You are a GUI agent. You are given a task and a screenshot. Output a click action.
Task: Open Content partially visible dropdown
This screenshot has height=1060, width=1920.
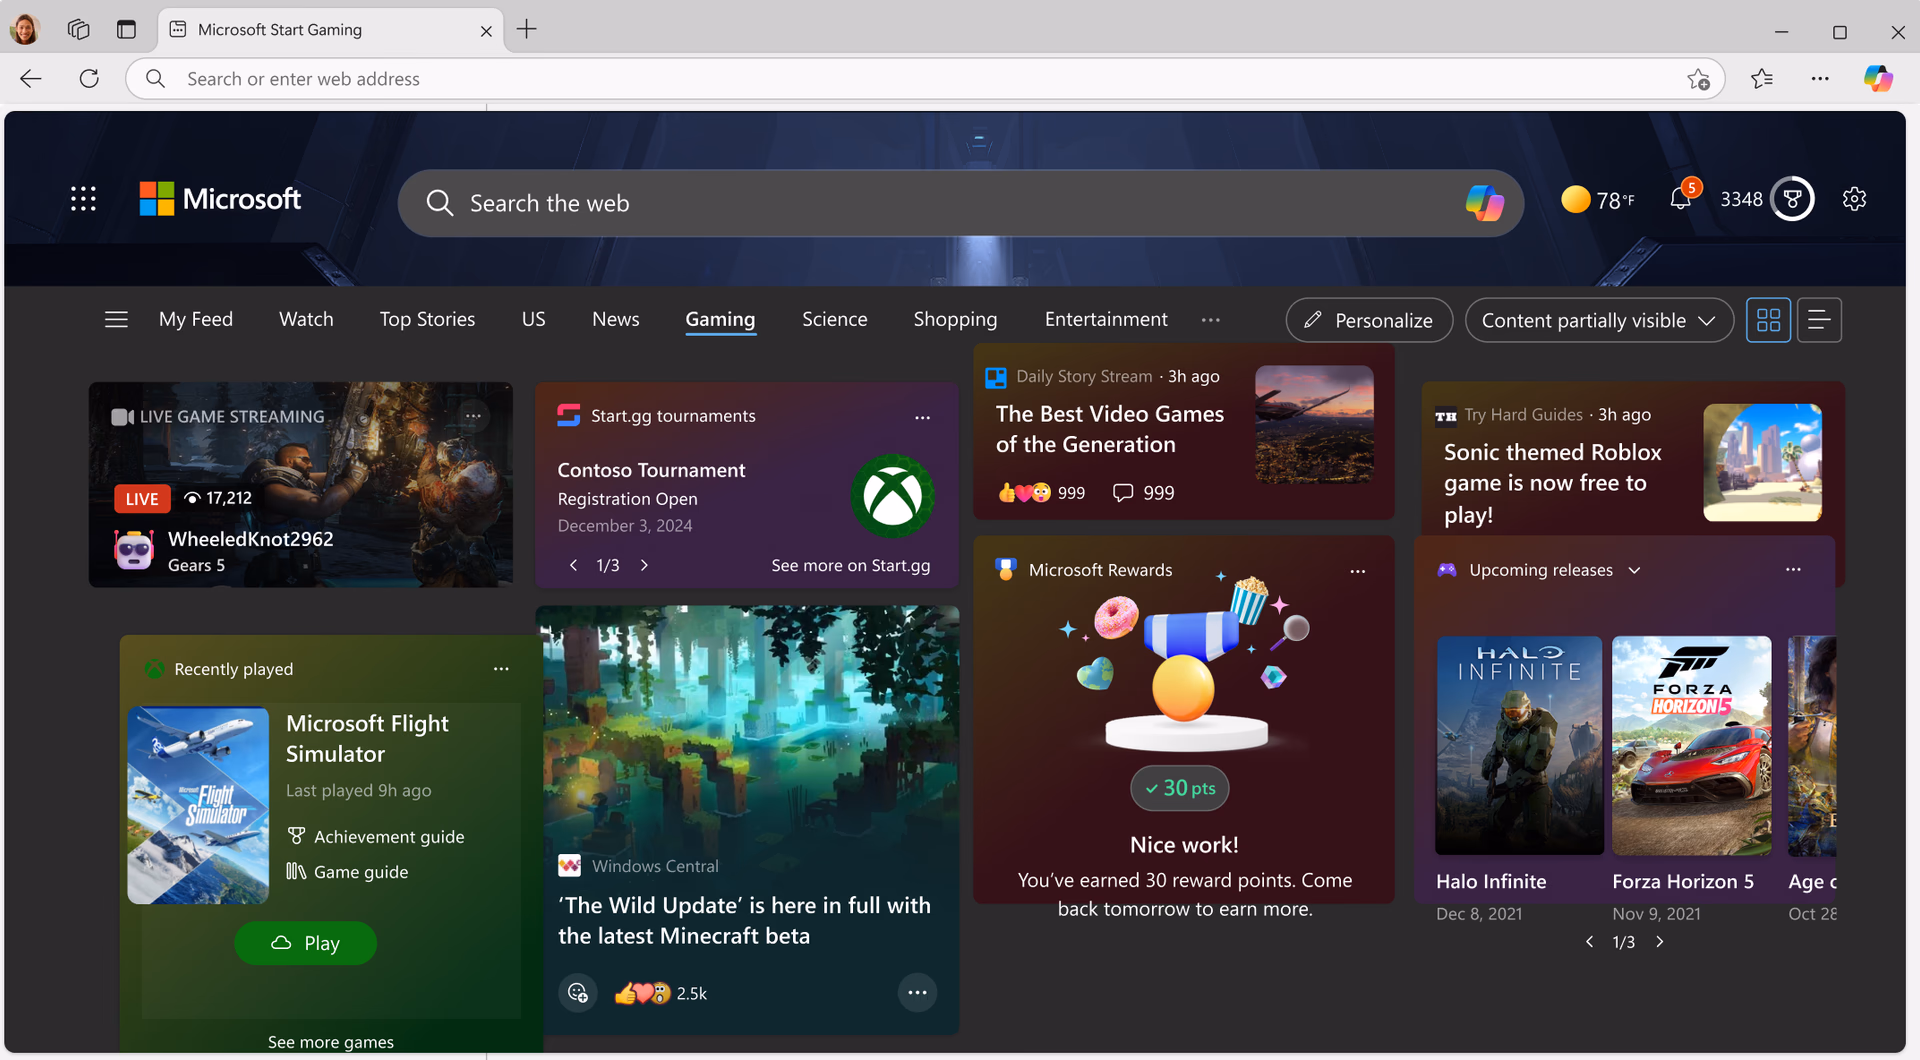point(1598,320)
